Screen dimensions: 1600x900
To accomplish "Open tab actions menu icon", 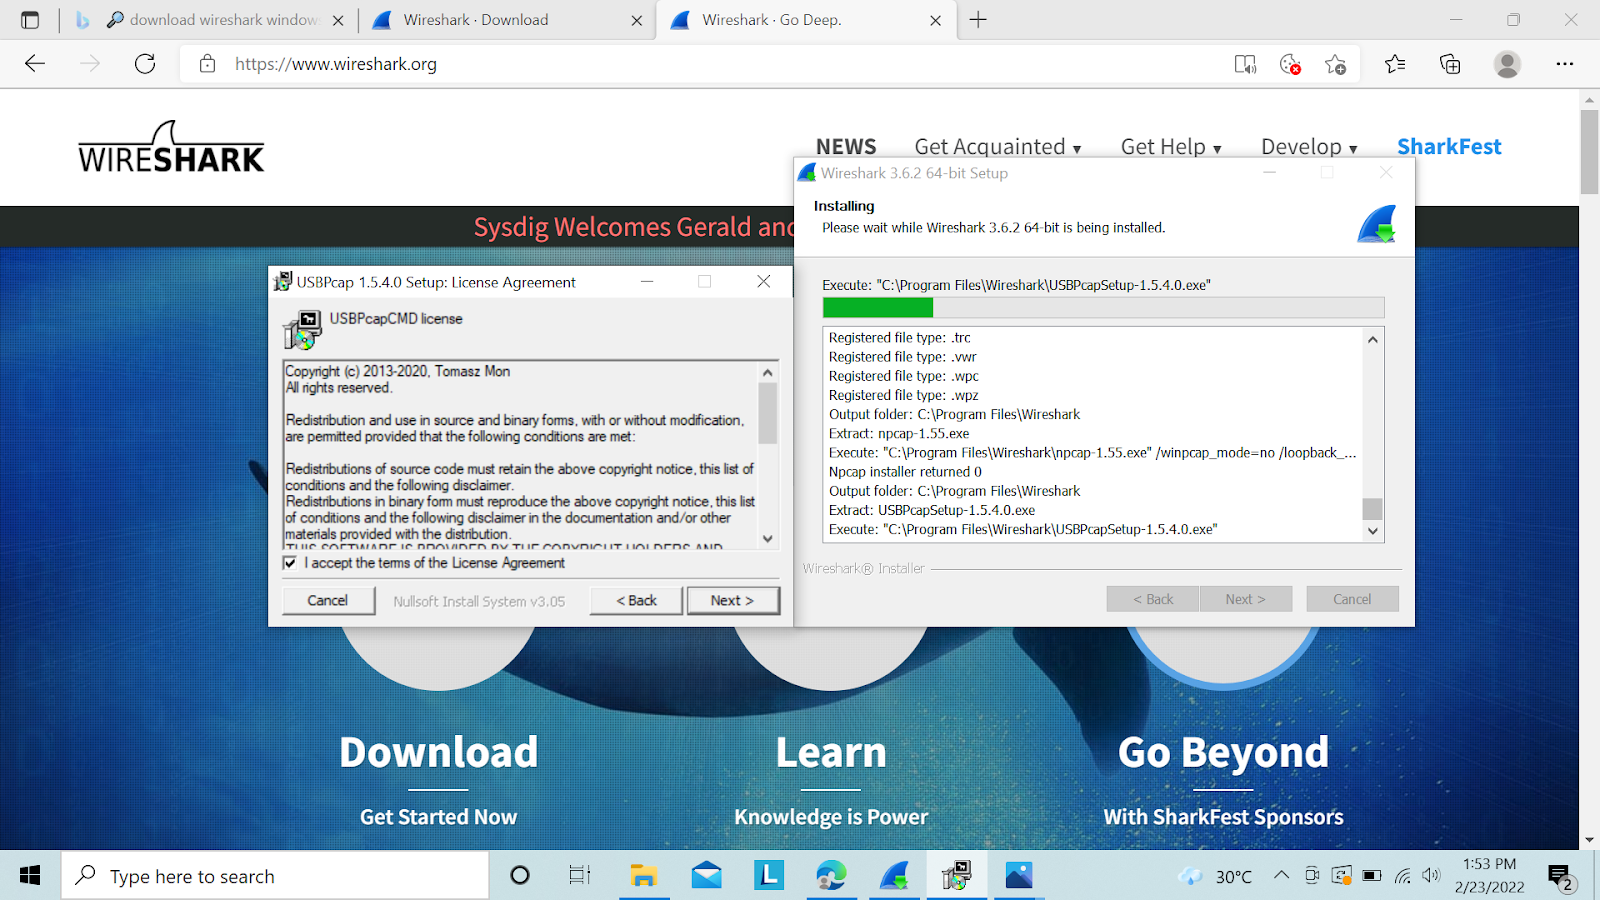I will pos(30,20).
